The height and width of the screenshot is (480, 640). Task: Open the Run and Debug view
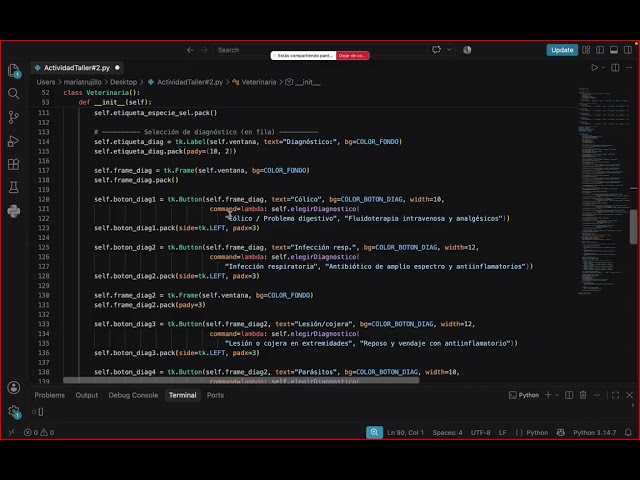(13, 141)
